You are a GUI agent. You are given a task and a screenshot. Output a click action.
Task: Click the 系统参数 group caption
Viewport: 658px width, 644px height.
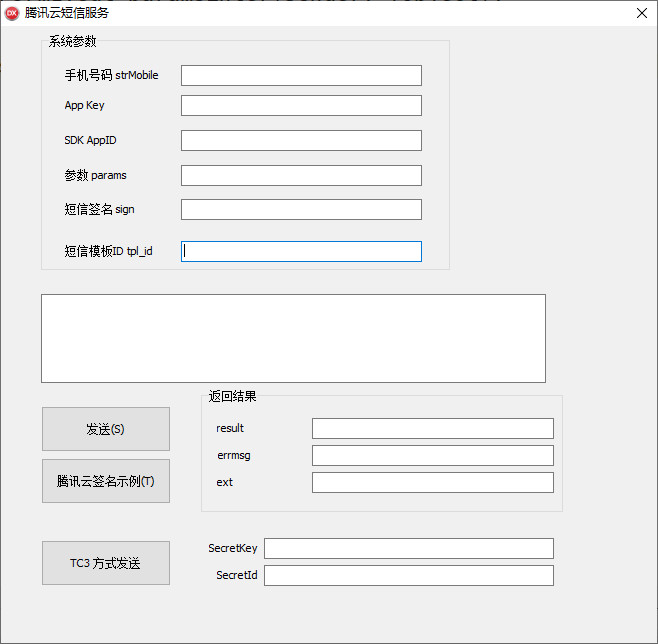(73, 41)
